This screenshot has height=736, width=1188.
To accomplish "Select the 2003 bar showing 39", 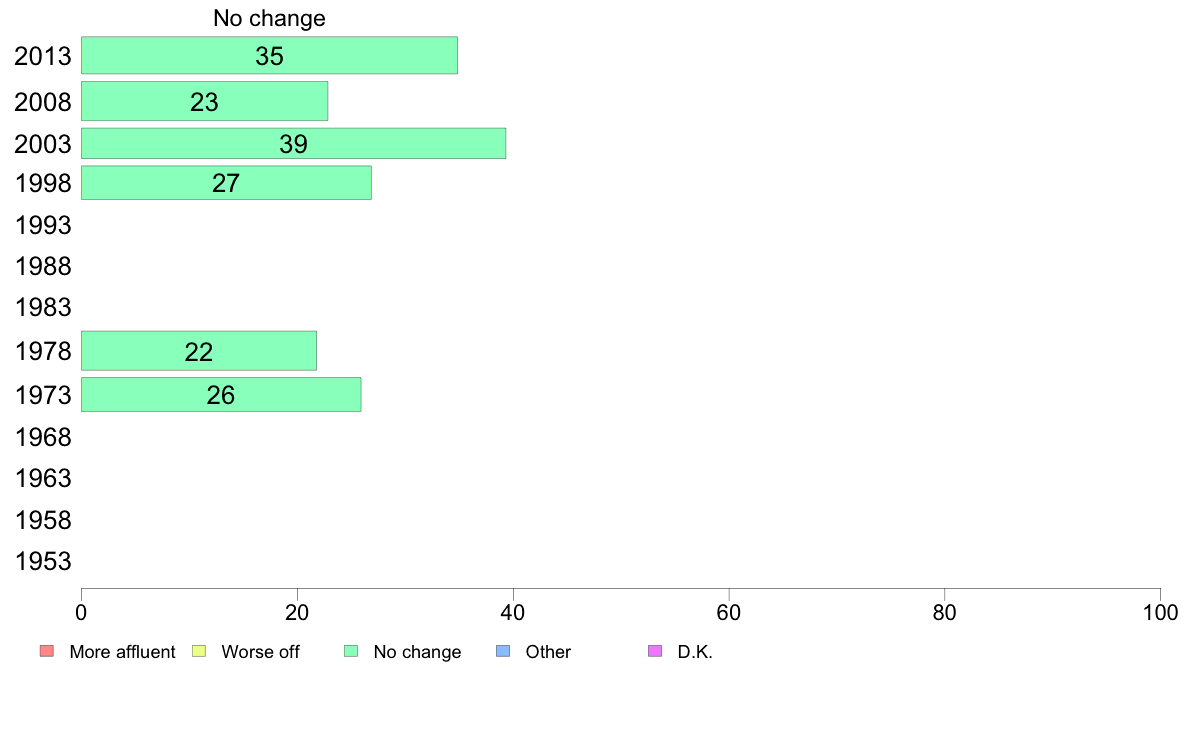I will [293, 143].
